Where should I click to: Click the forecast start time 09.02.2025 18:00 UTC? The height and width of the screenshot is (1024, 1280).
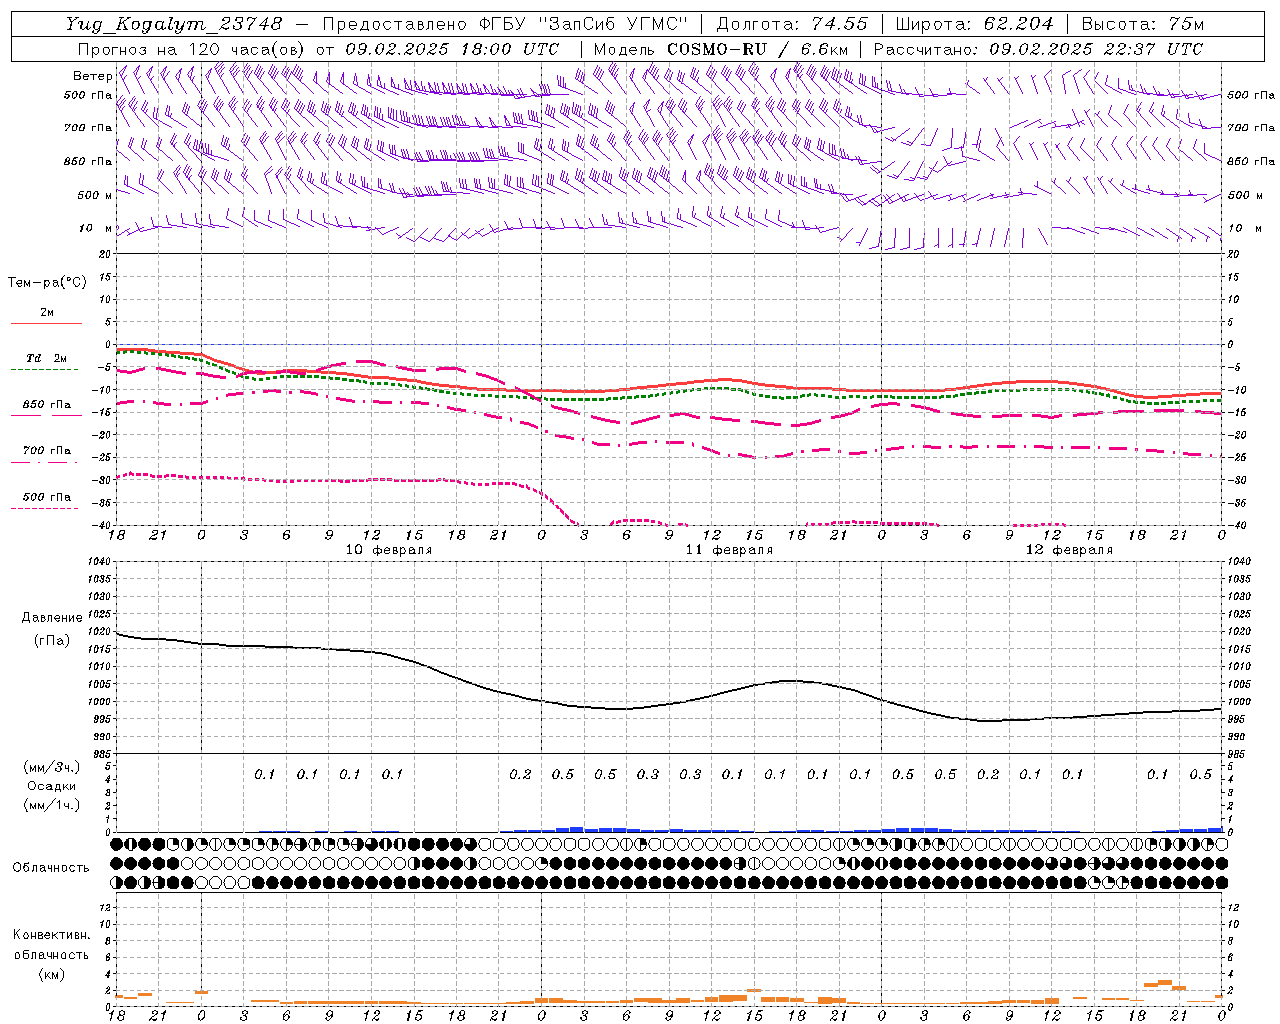[452, 48]
